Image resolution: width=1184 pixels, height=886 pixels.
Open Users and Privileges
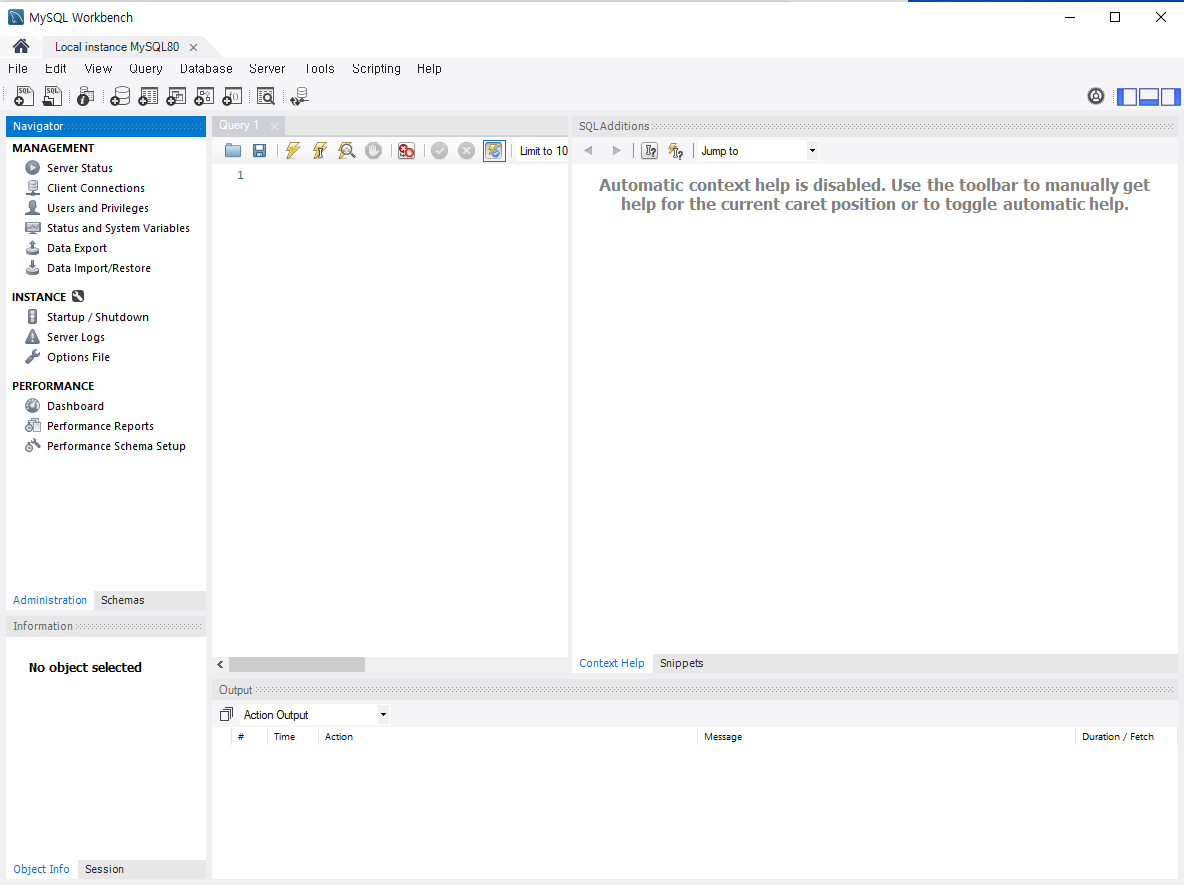point(98,208)
